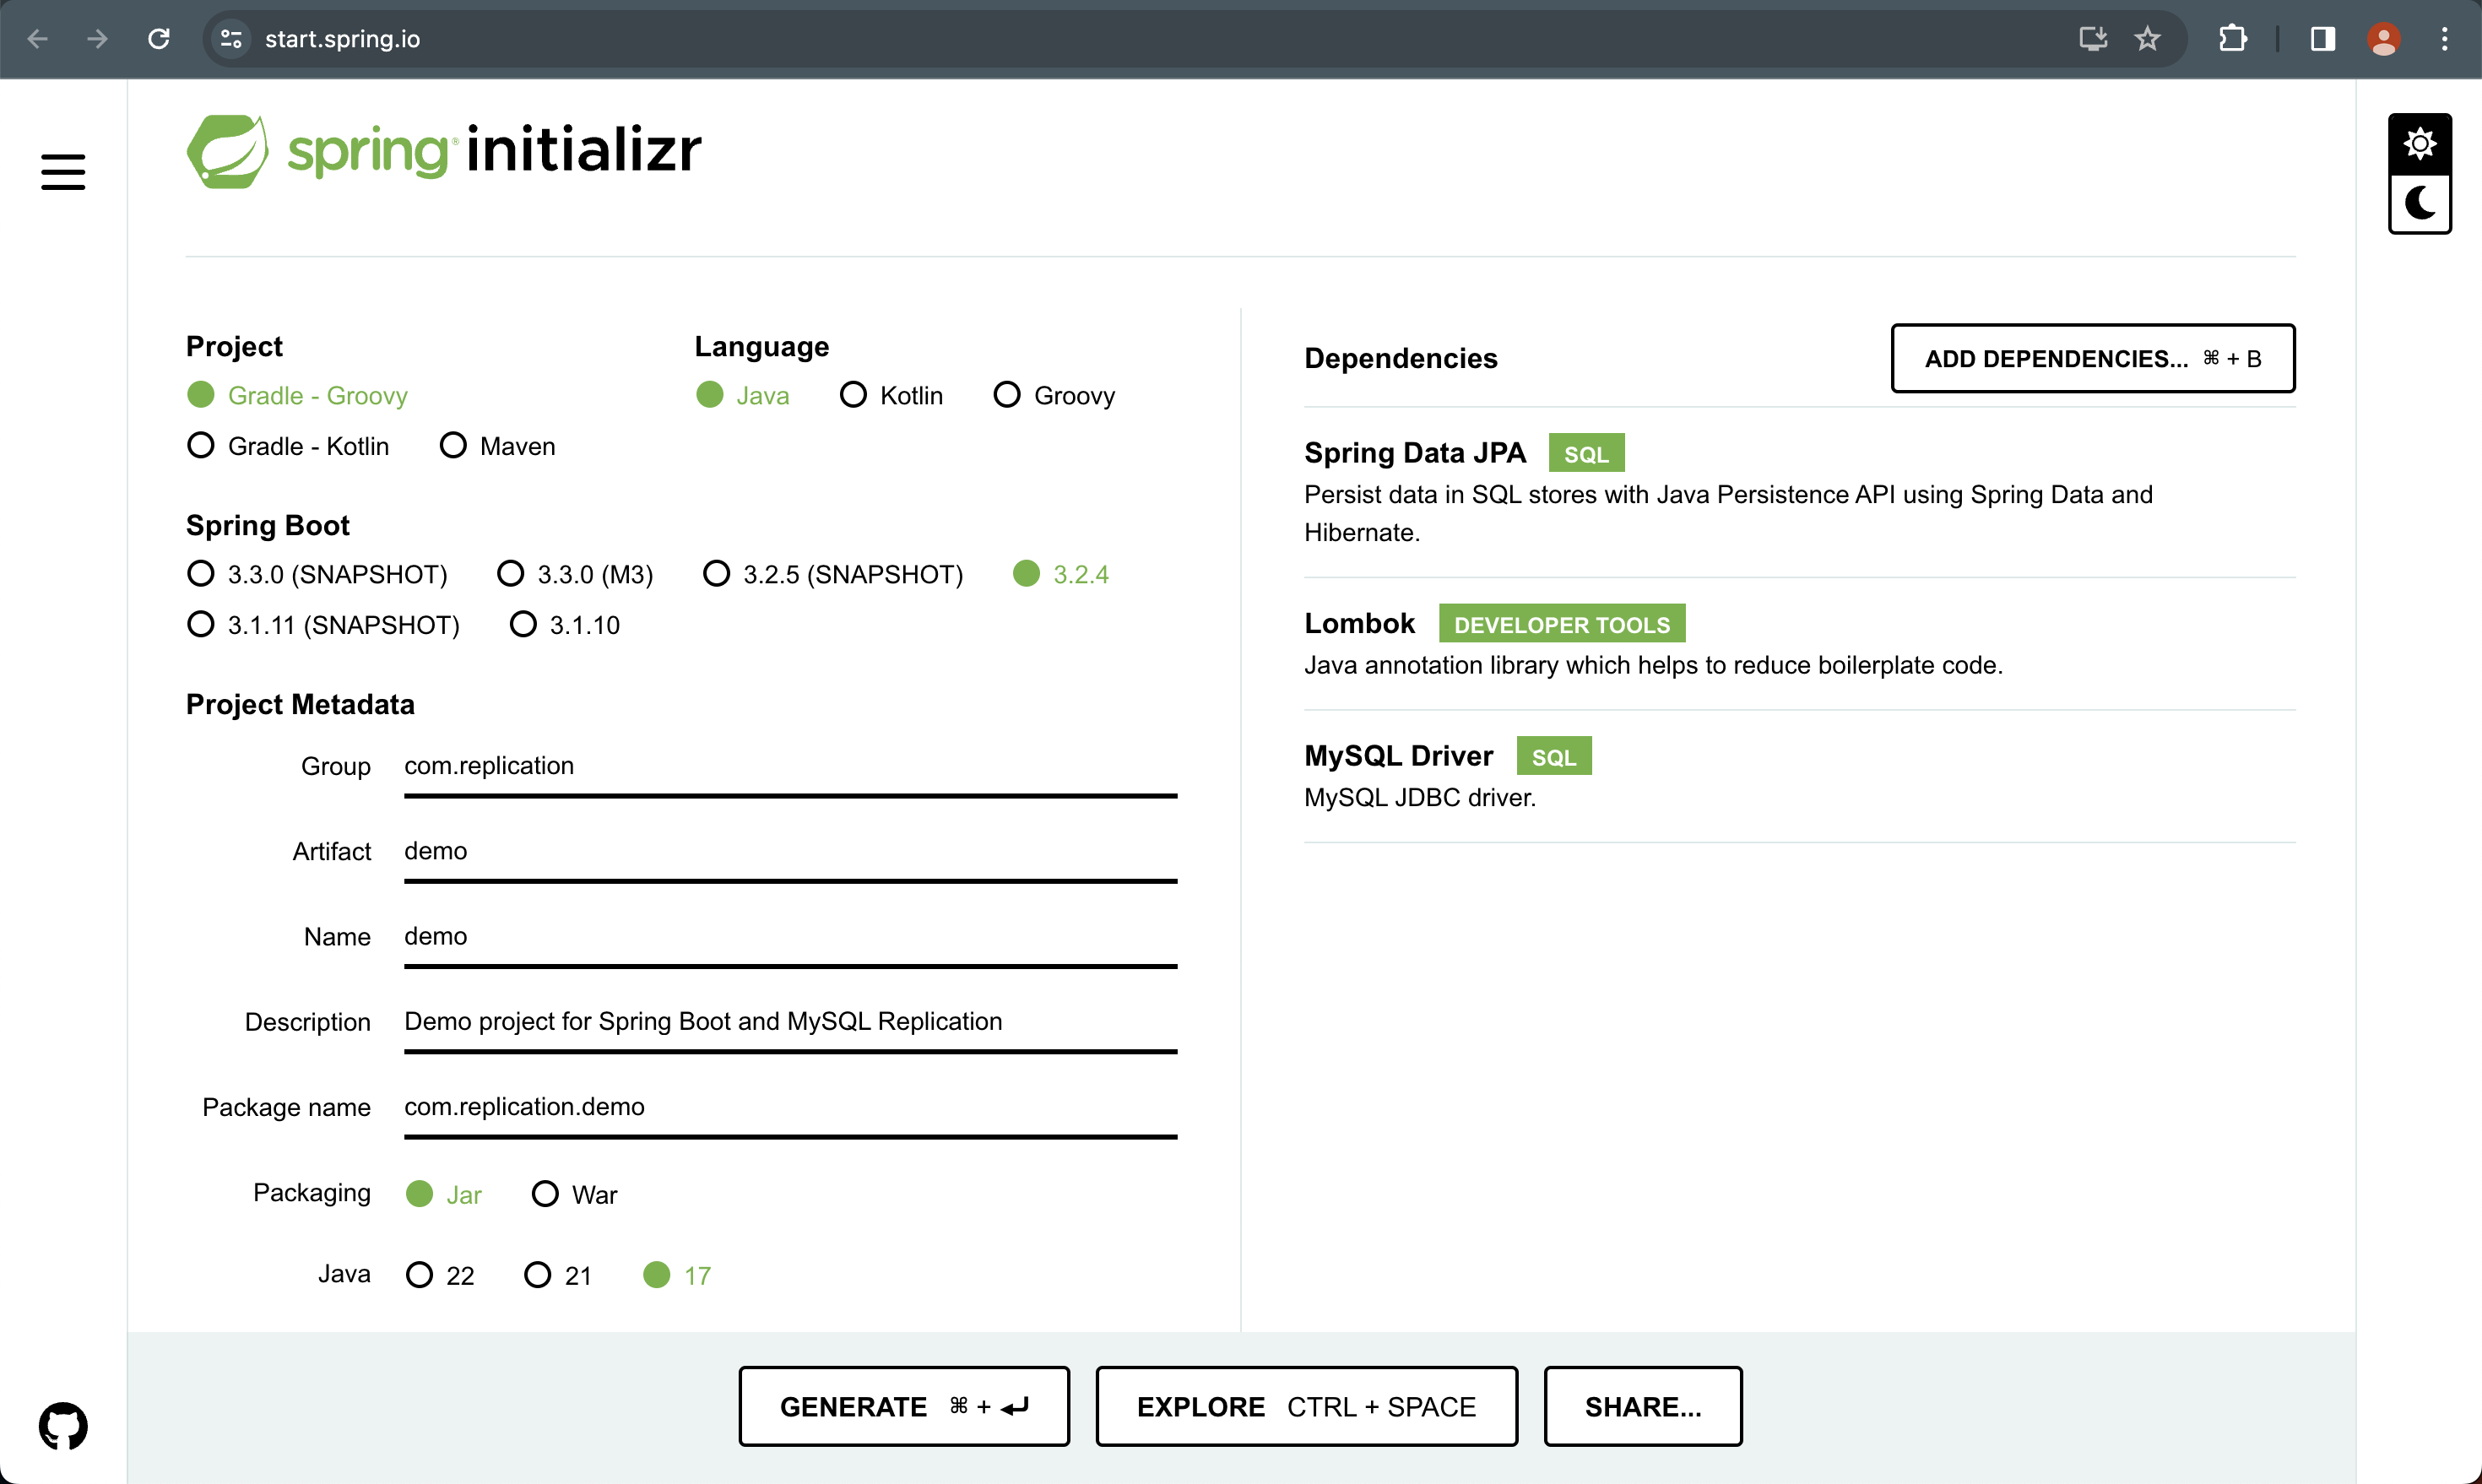Click the Spring Boot heading
The width and height of the screenshot is (2482, 1484).
click(x=268, y=525)
